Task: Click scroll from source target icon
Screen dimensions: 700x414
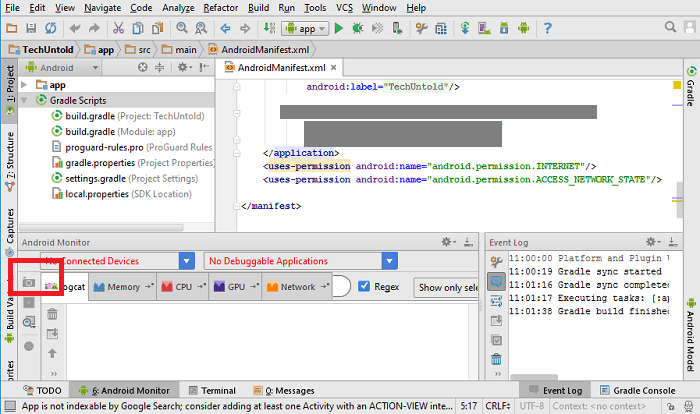Action: [142, 67]
